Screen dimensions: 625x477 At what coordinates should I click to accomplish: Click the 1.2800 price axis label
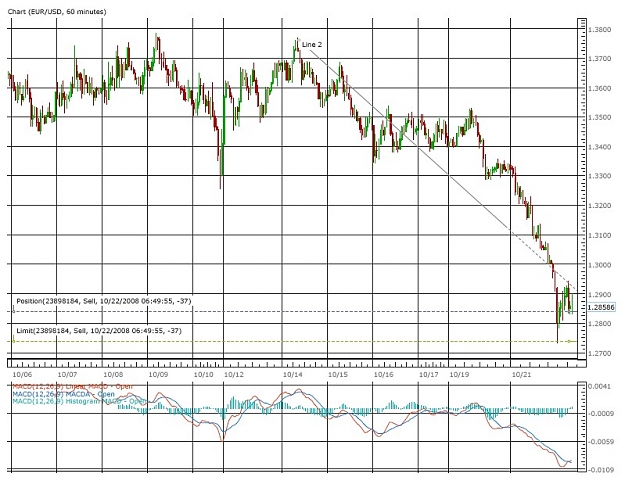click(599, 324)
